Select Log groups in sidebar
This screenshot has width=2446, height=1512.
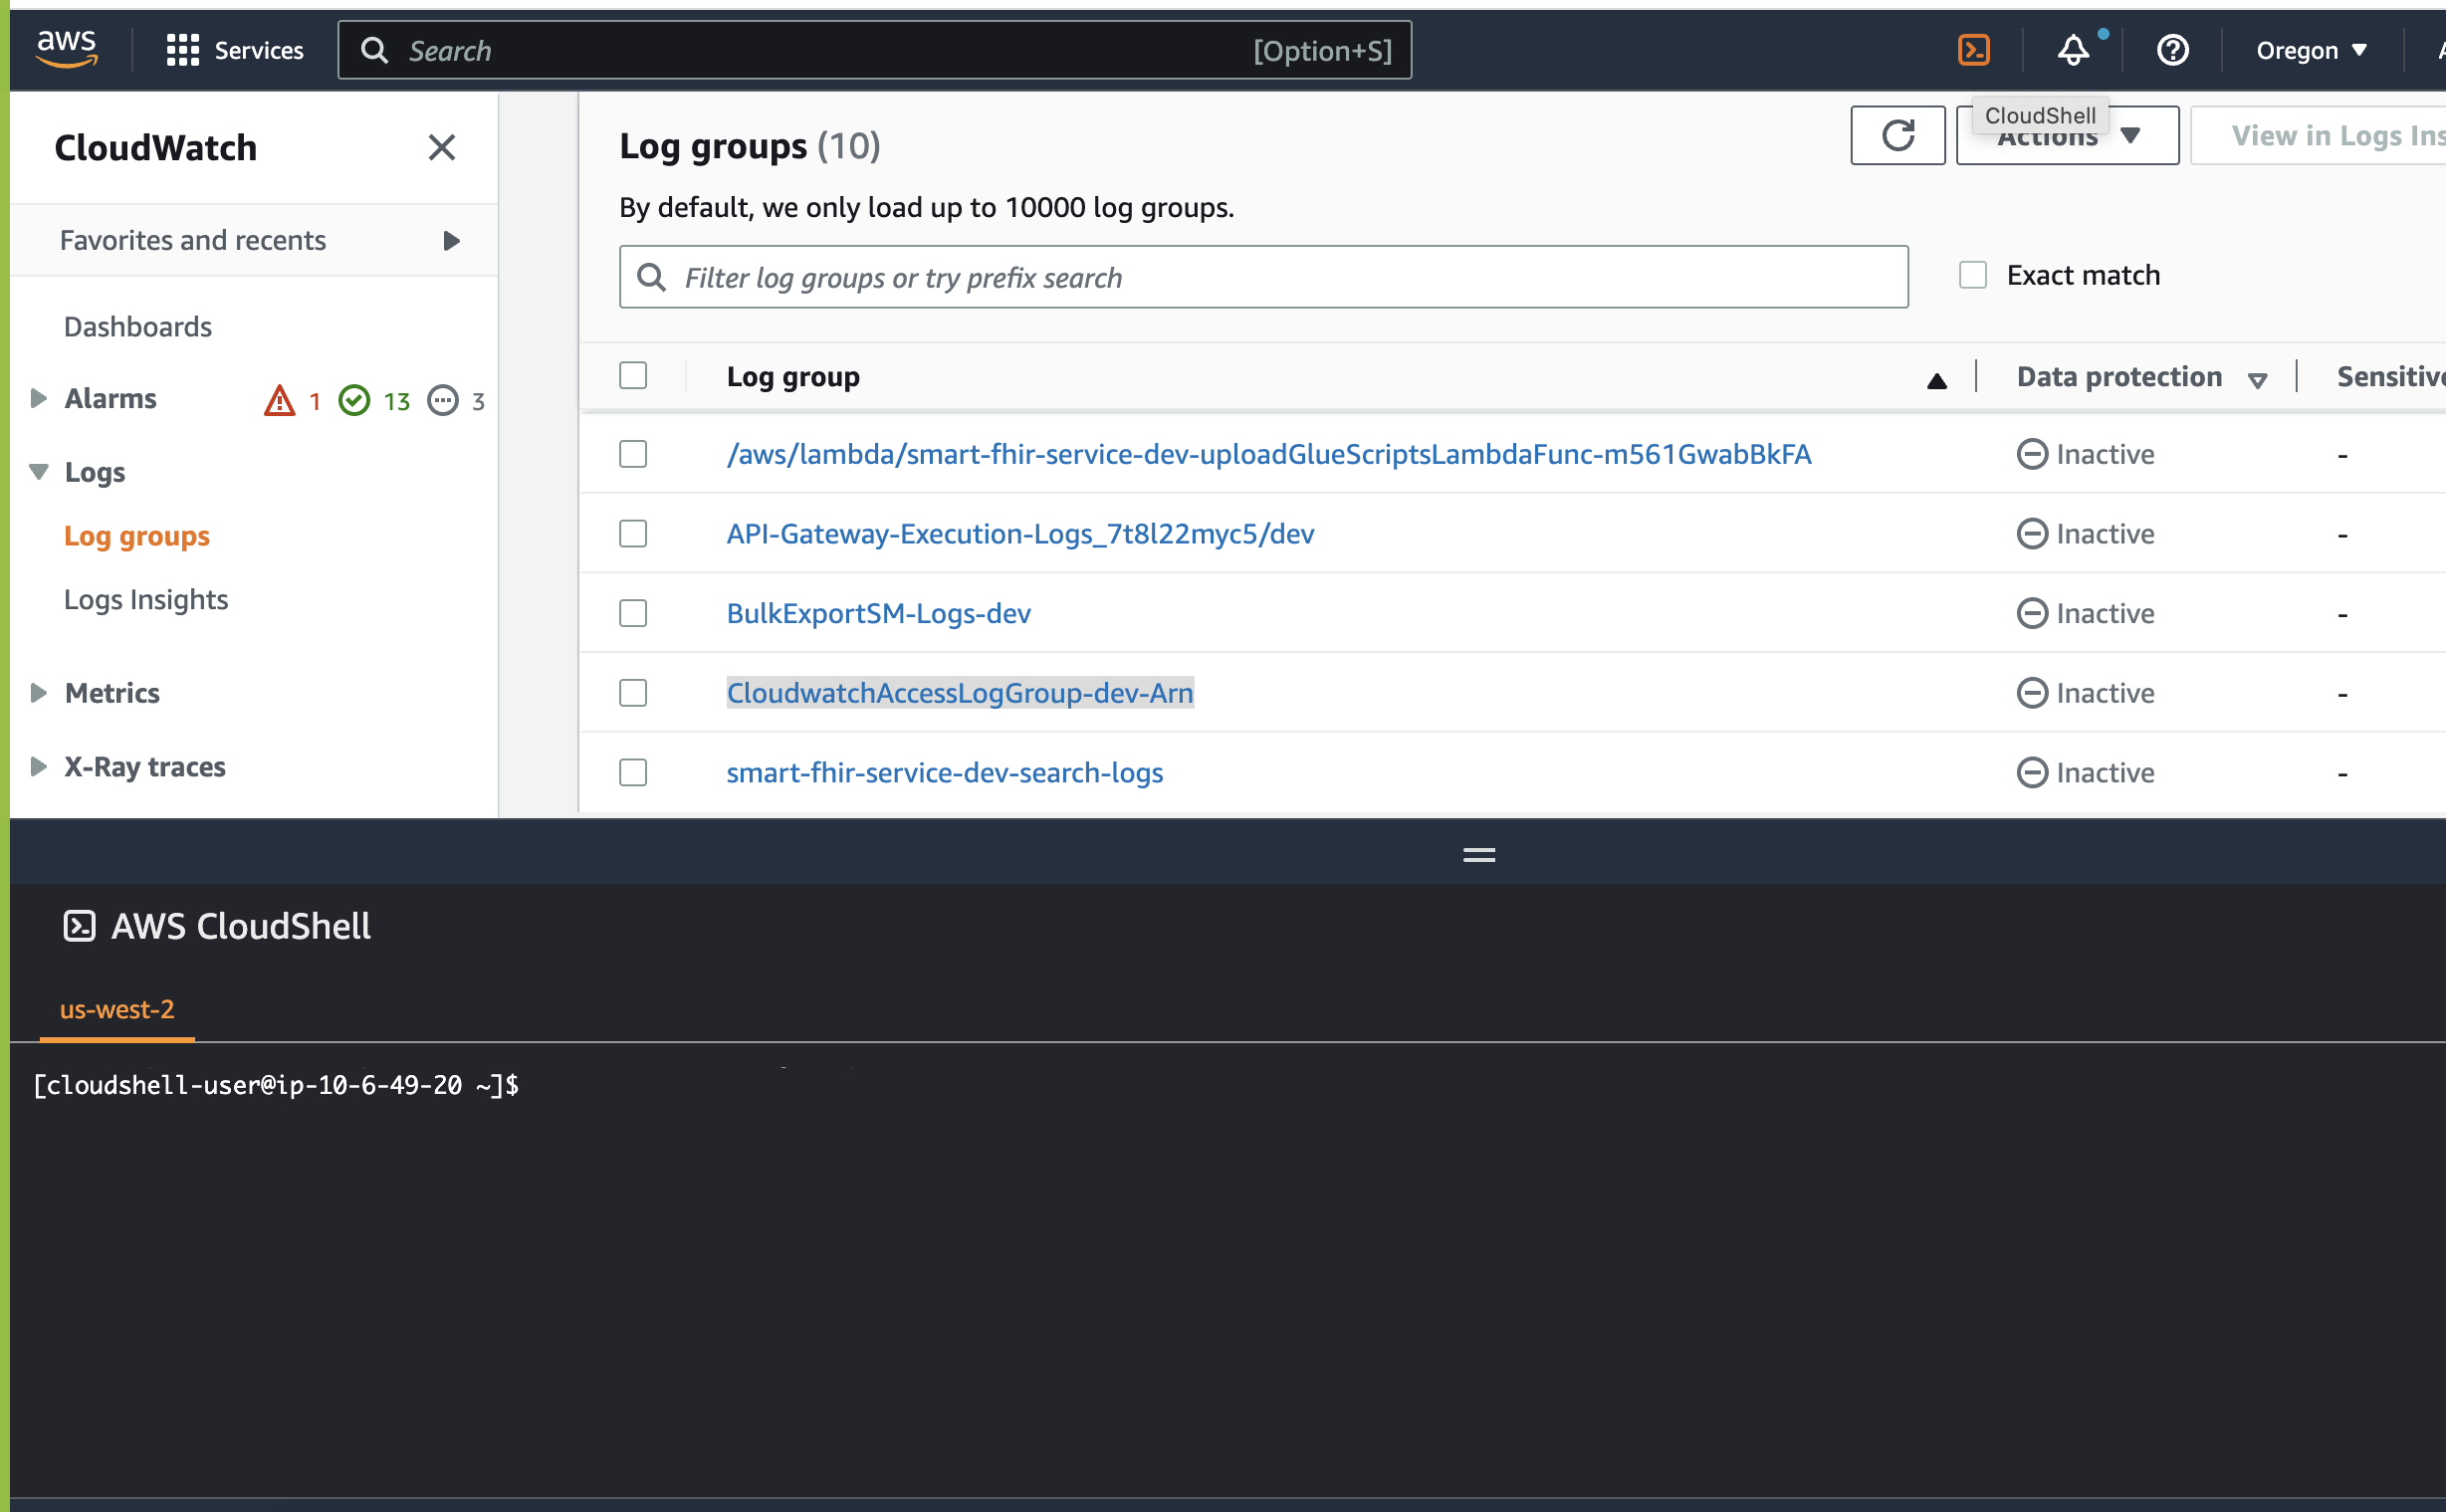(137, 536)
